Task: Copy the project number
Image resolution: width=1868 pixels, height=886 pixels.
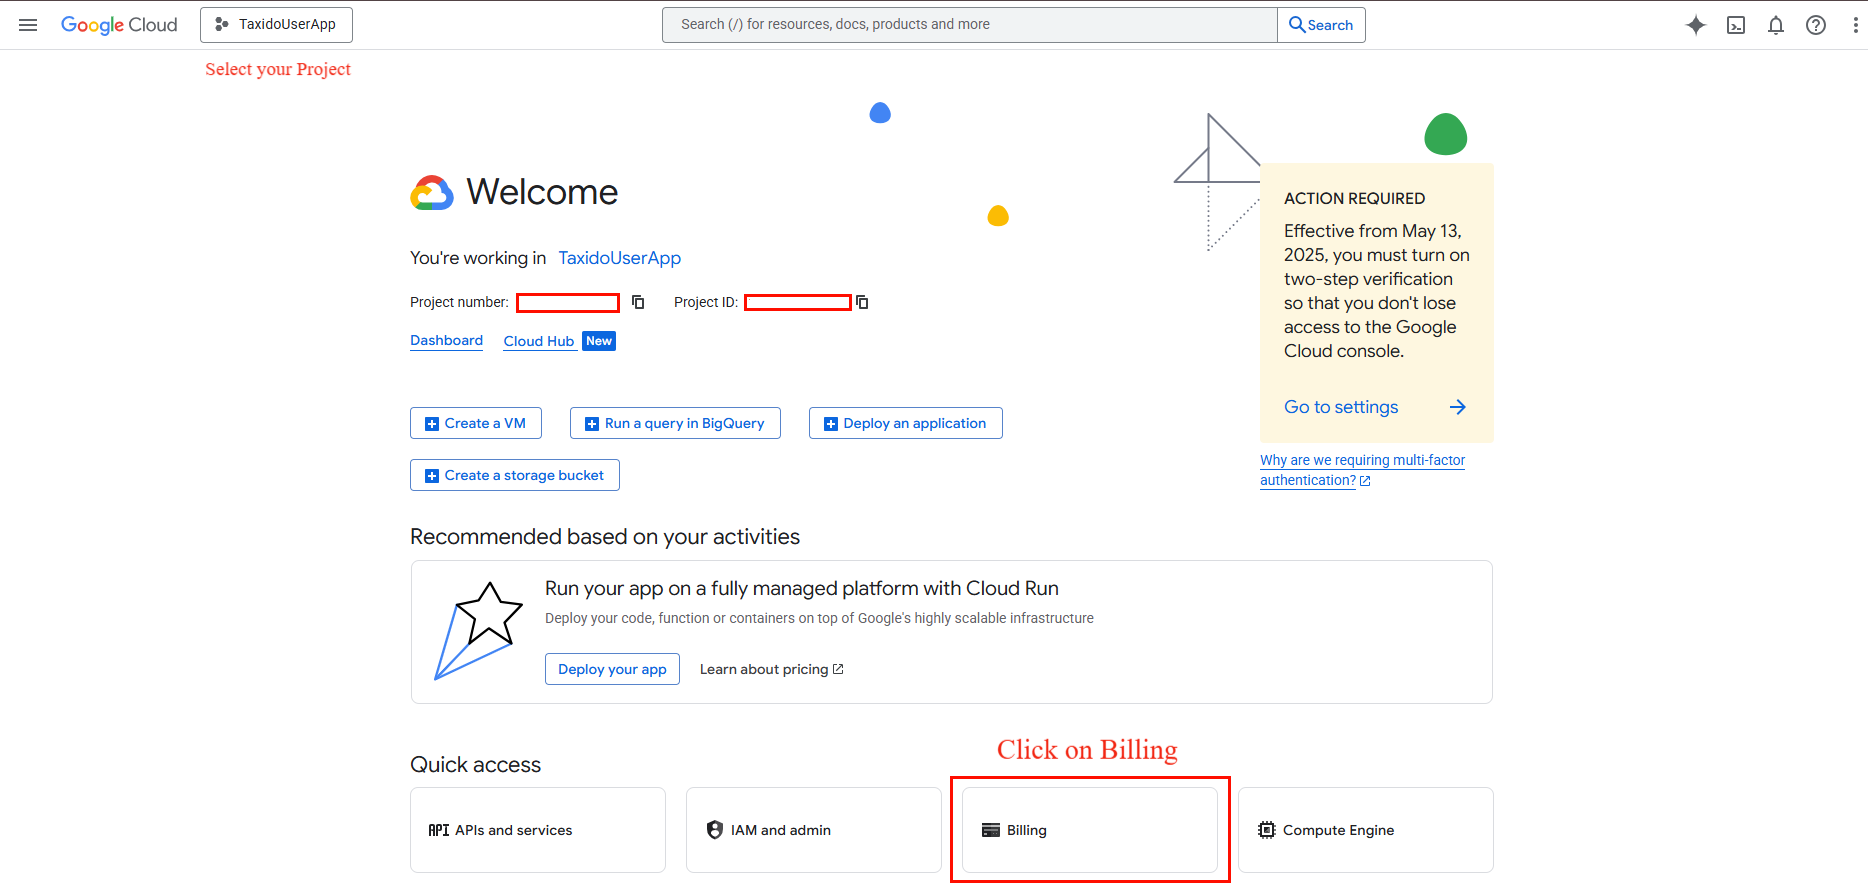Action: click(x=638, y=302)
